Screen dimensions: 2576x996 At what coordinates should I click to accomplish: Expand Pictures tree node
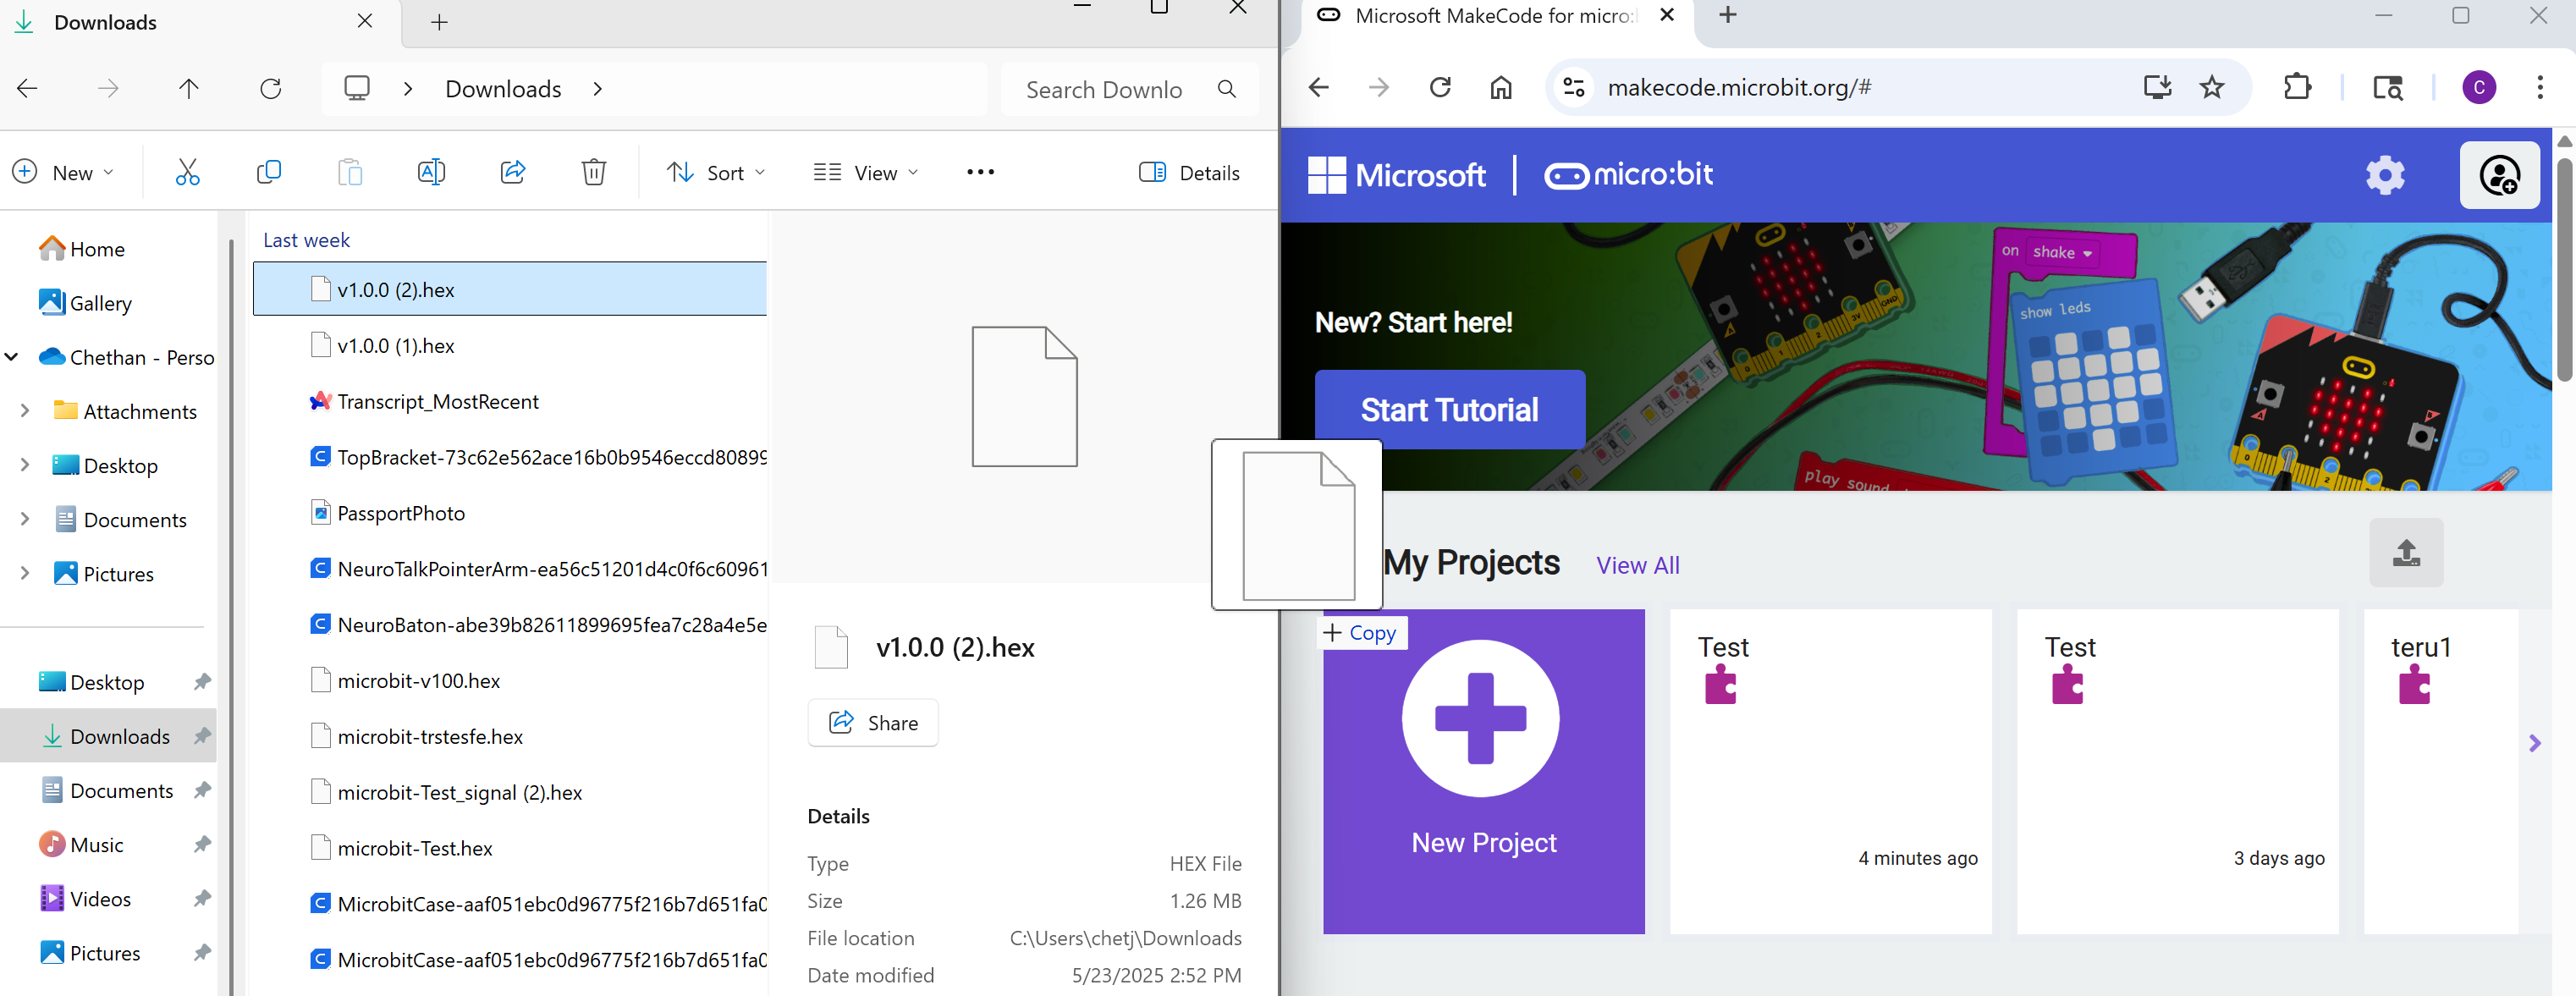pos(25,573)
